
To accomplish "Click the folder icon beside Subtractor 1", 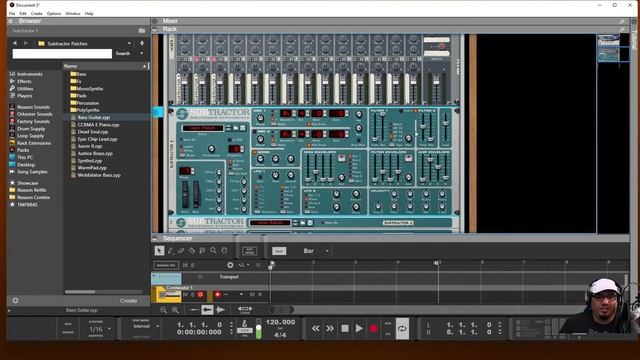I will click(142, 31).
